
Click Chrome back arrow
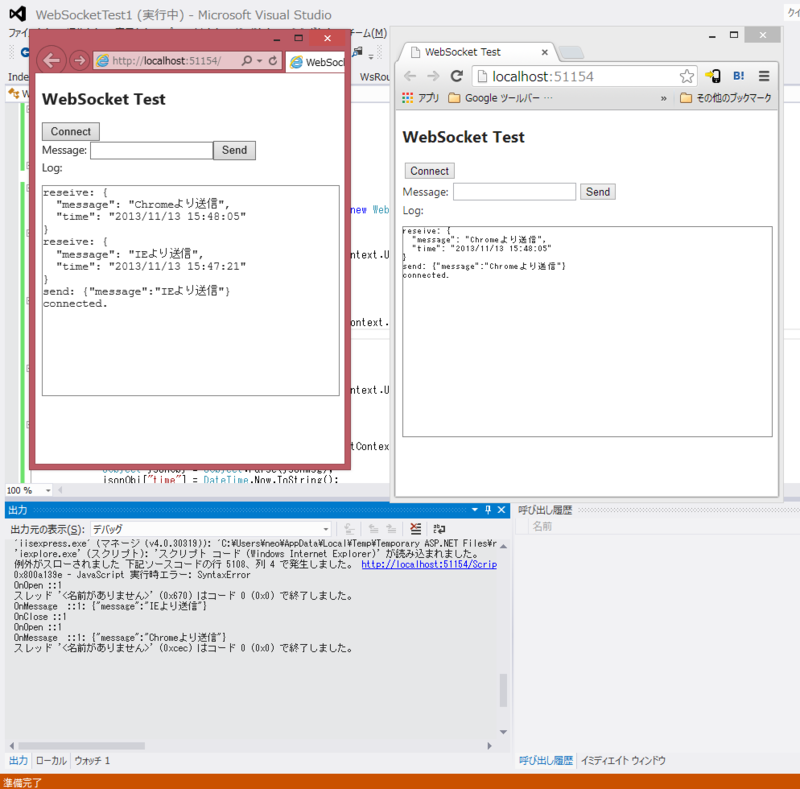pyautogui.click(x=410, y=77)
